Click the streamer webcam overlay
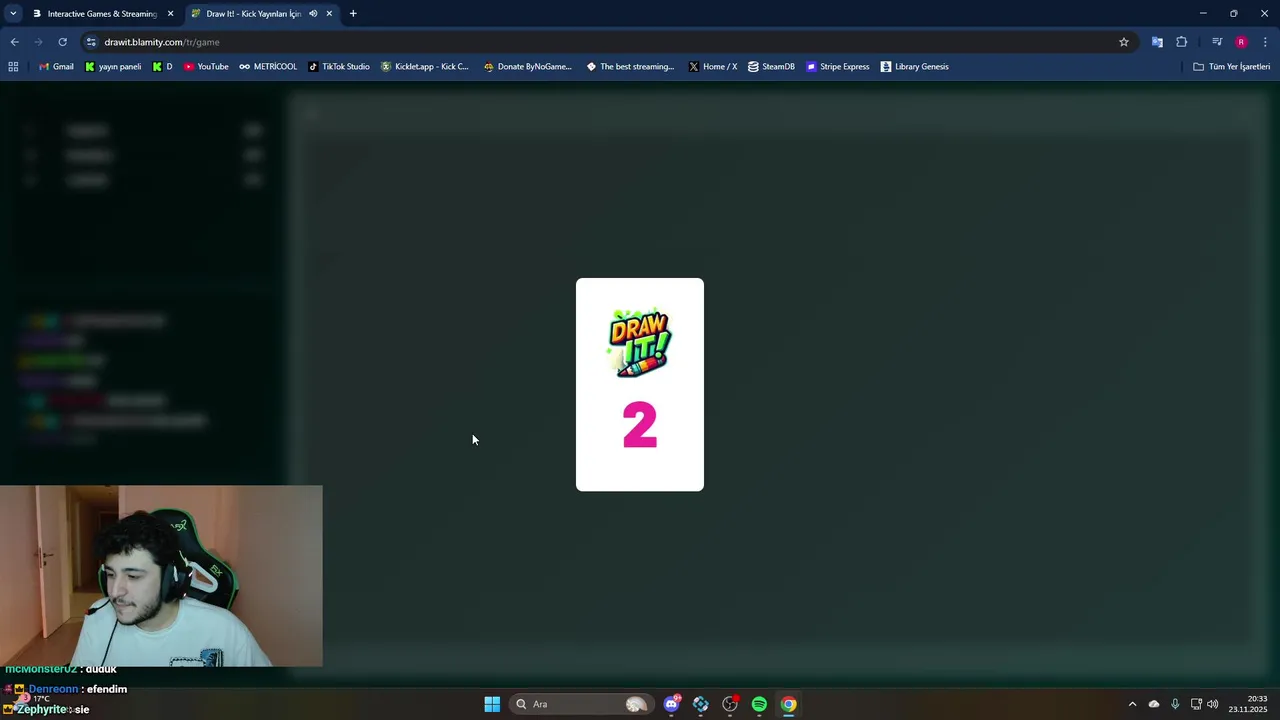This screenshot has height=720, width=1280. pos(161,576)
